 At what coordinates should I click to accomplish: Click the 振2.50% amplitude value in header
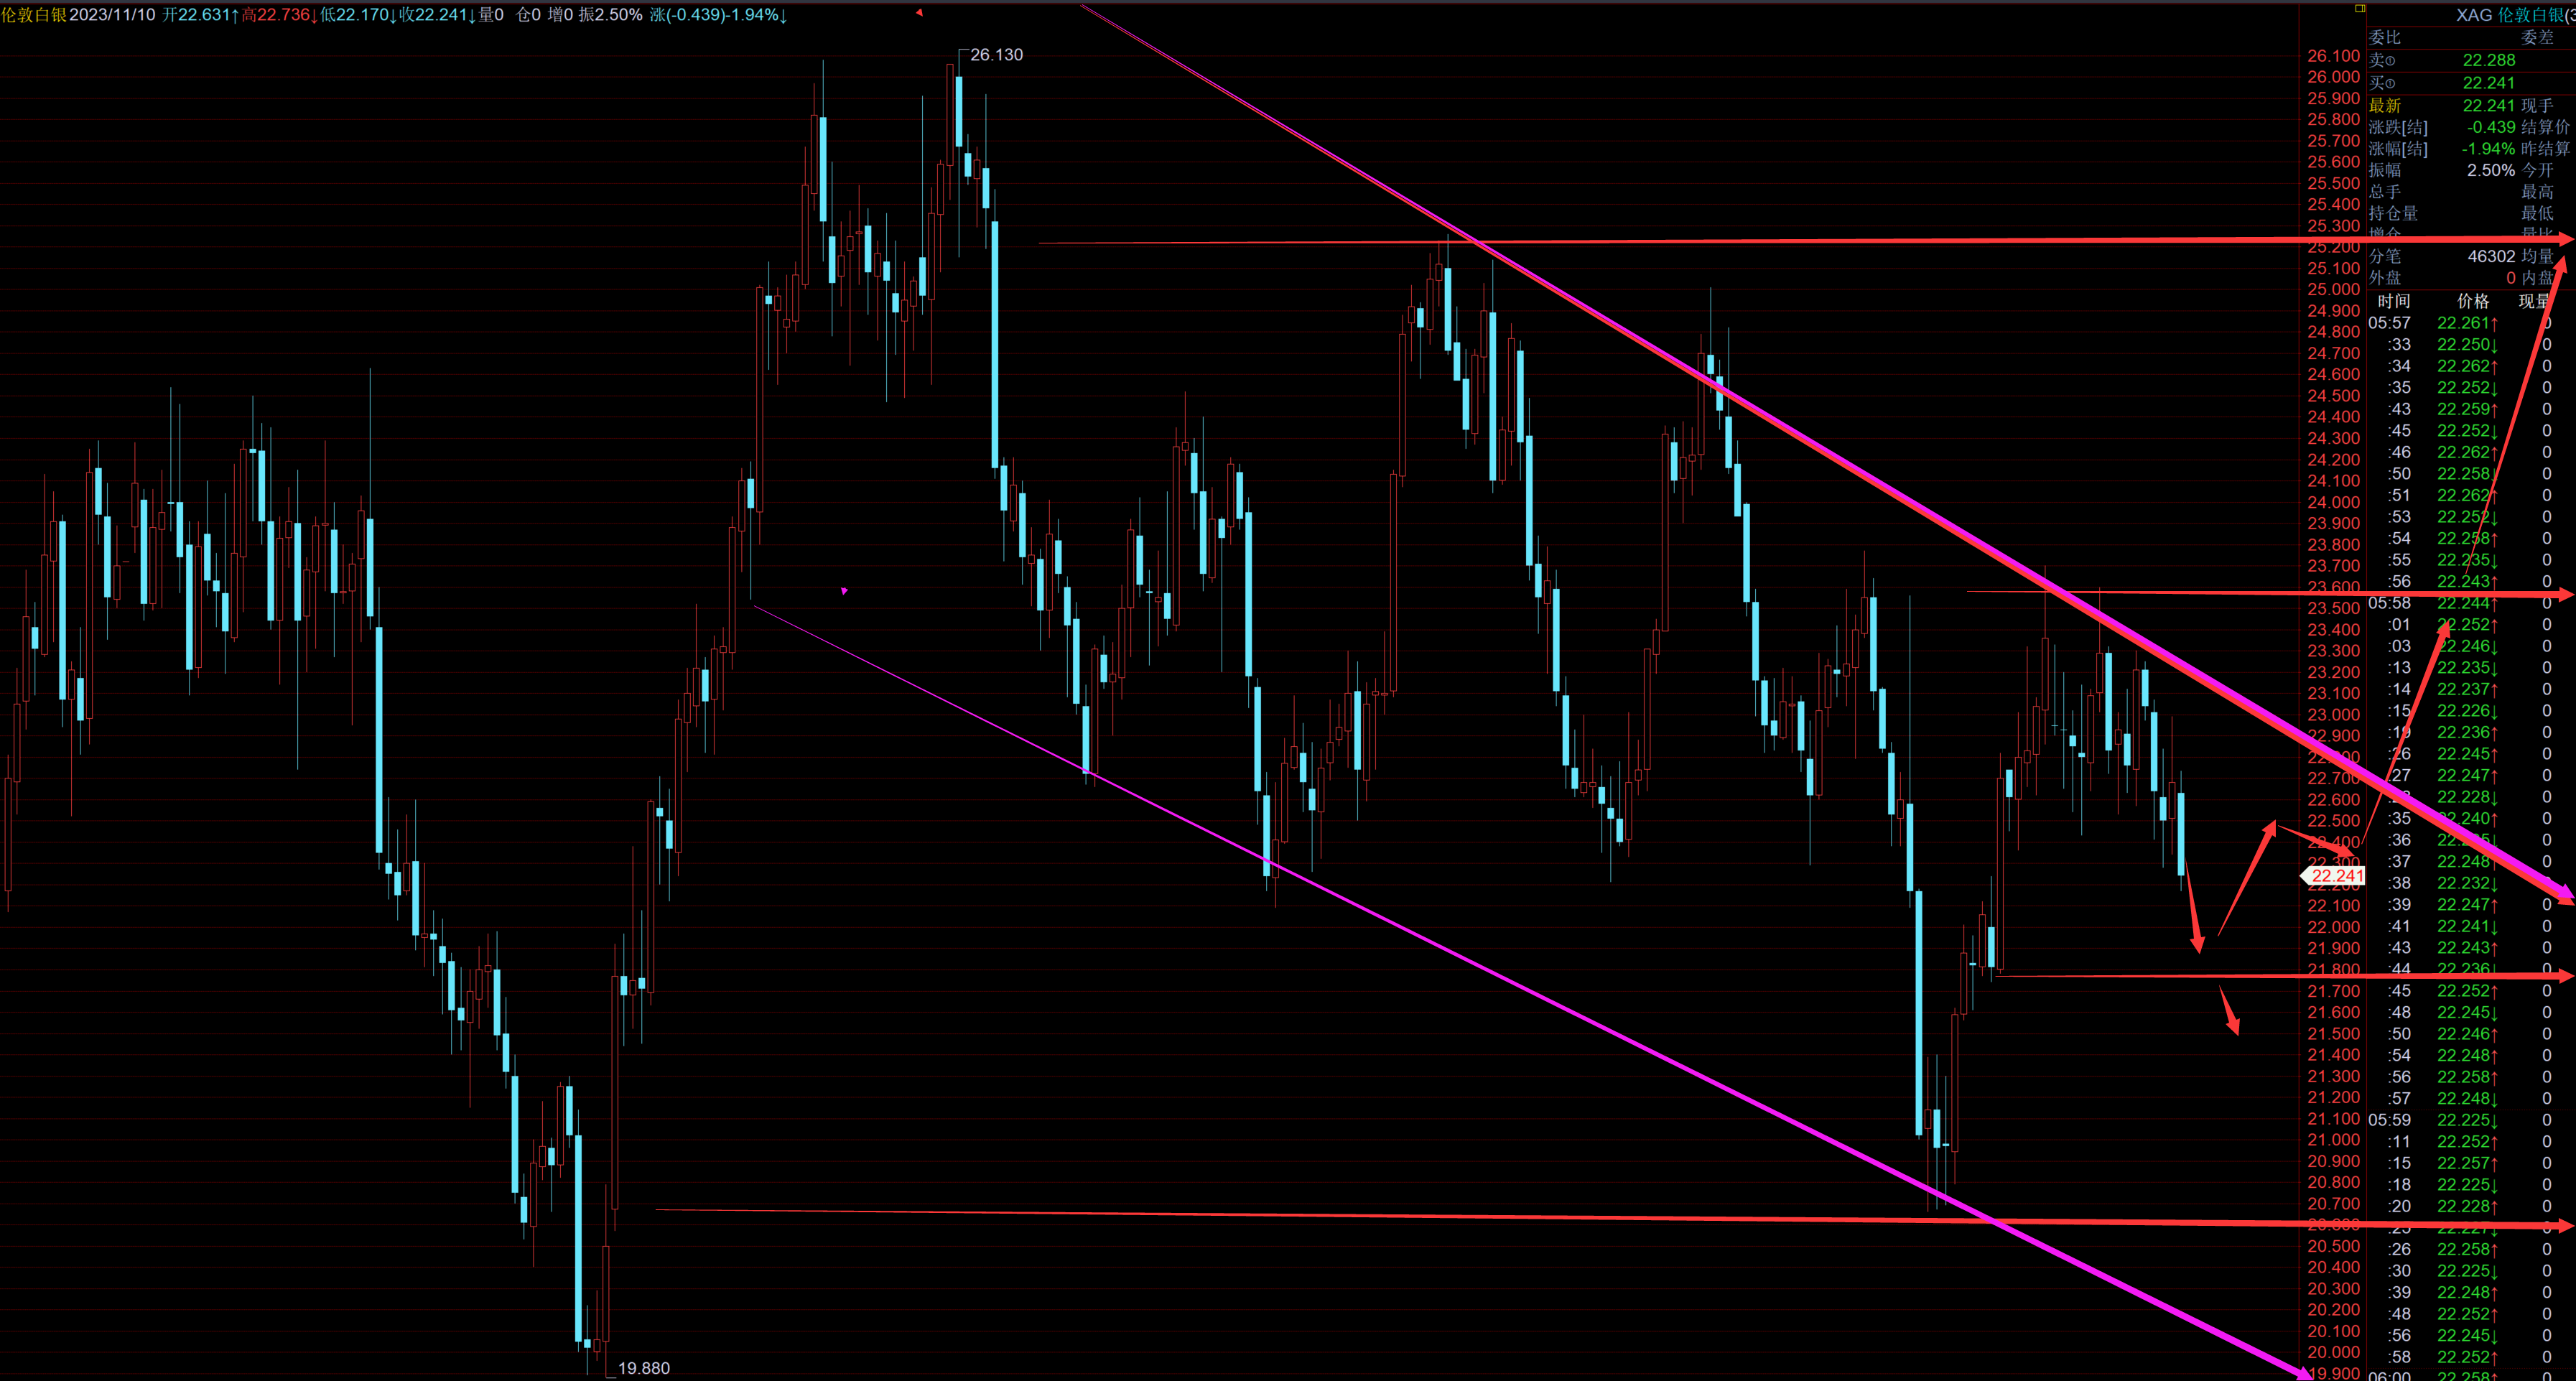tap(610, 15)
